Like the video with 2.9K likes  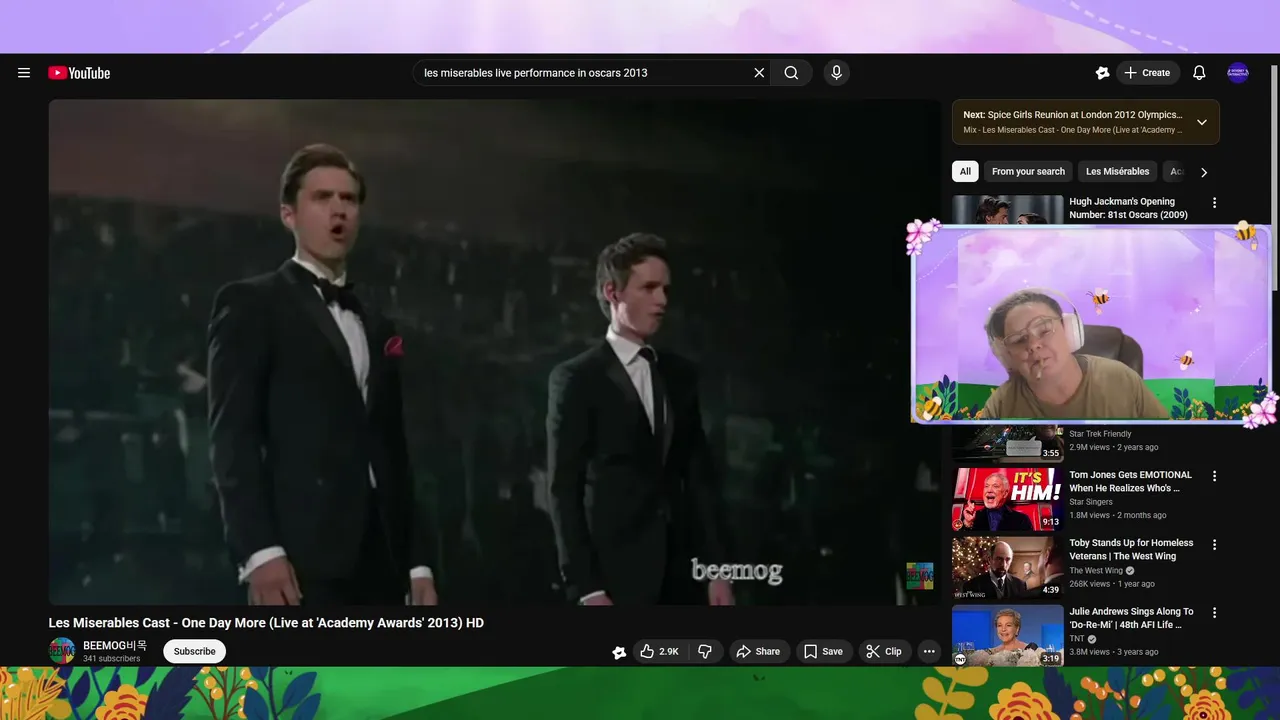[x=659, y=651]
